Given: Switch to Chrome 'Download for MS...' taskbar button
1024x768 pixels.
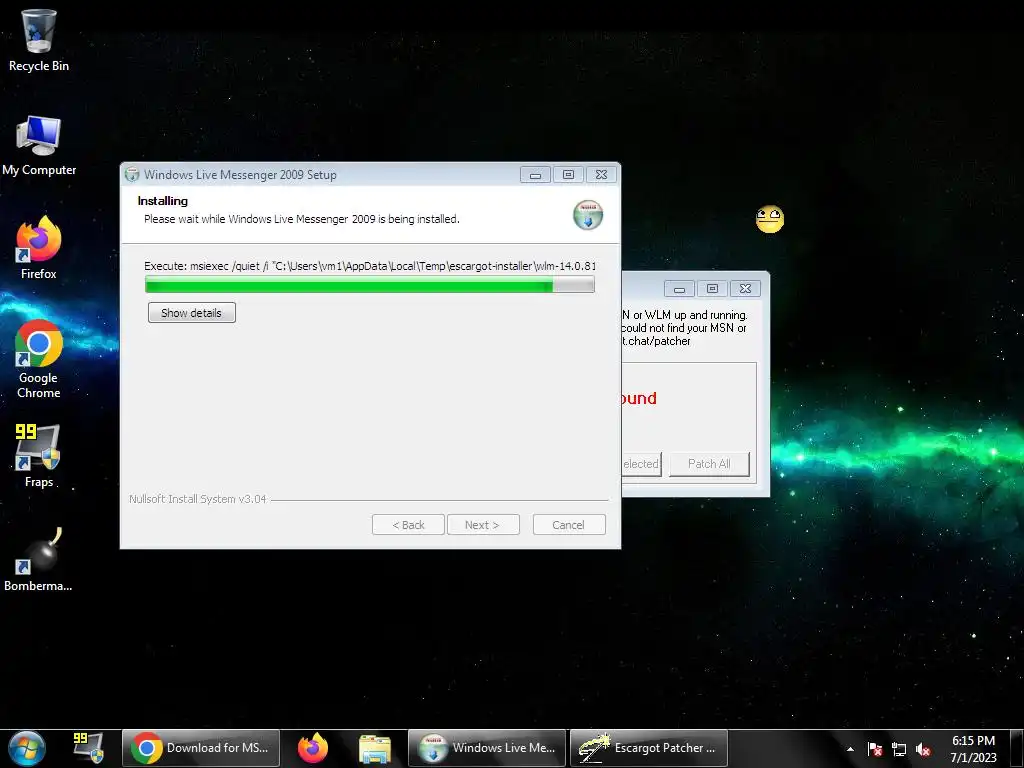Looking at the screenshot, I should tap(200, 748).
